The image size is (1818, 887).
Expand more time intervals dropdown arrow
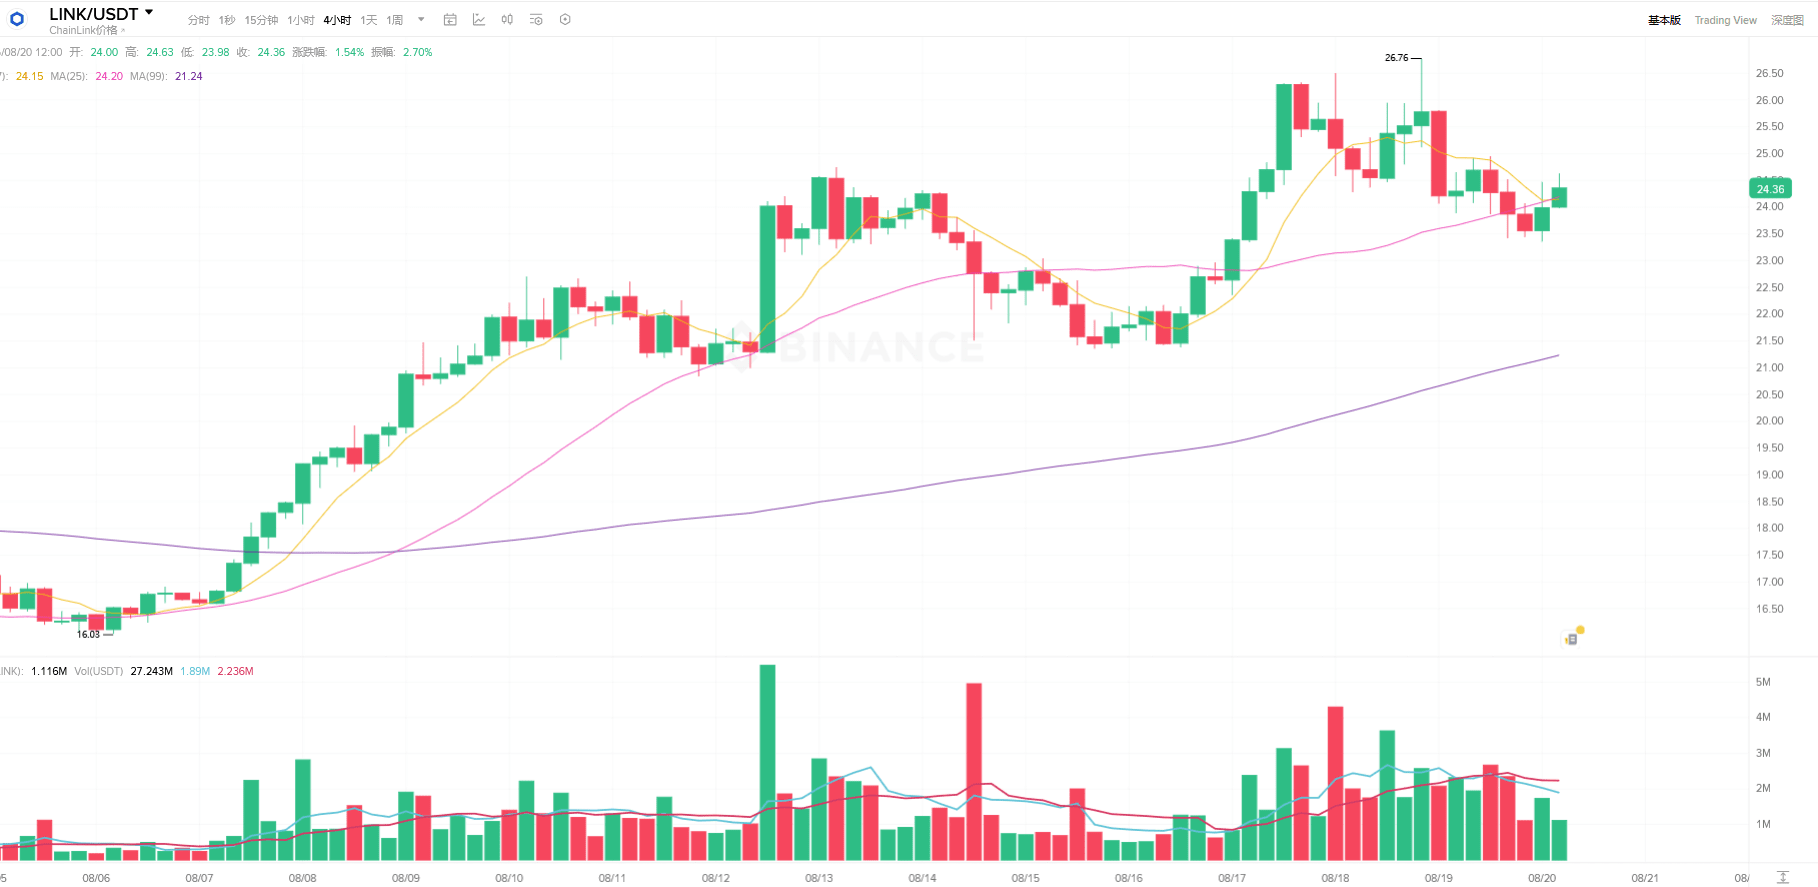[x=421, y=19]
